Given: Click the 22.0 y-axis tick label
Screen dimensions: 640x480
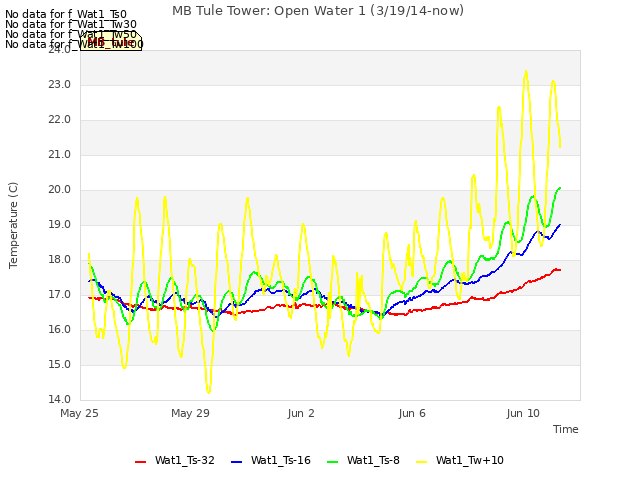Looking at the screenshot, I should click(60, 120).
